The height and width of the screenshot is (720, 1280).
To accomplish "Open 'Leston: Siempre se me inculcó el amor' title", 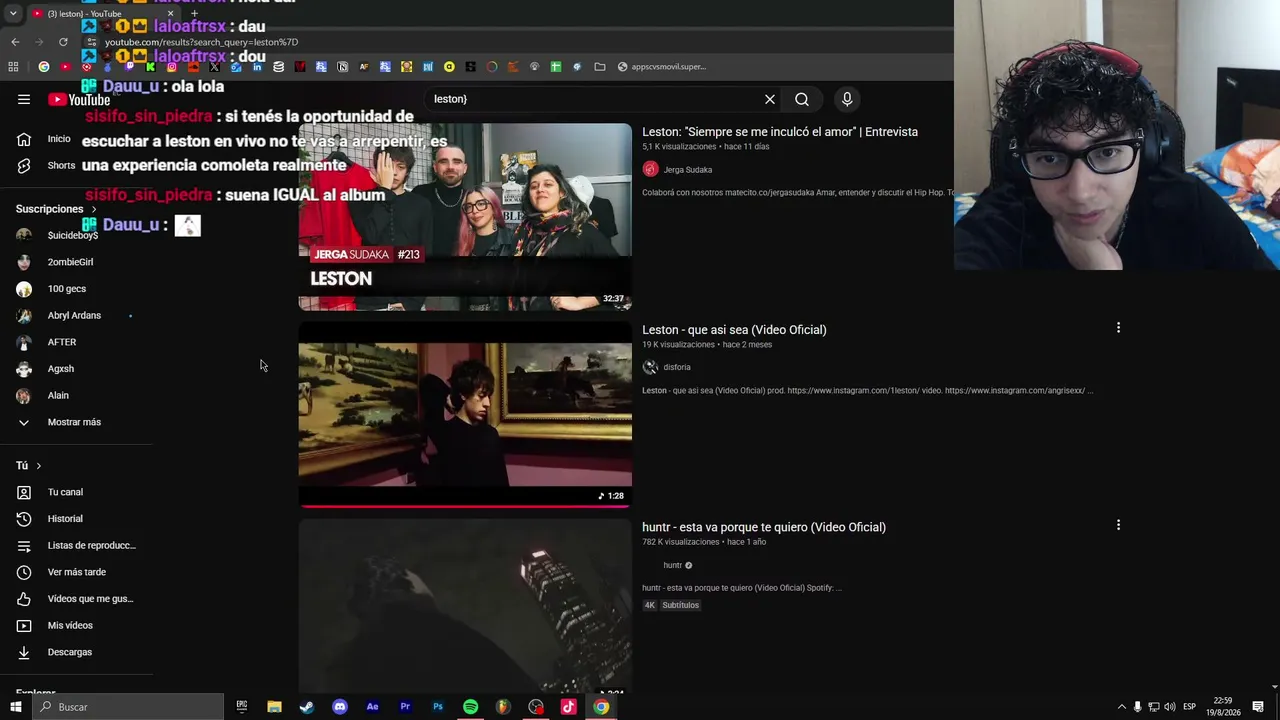I will point(780,132).
